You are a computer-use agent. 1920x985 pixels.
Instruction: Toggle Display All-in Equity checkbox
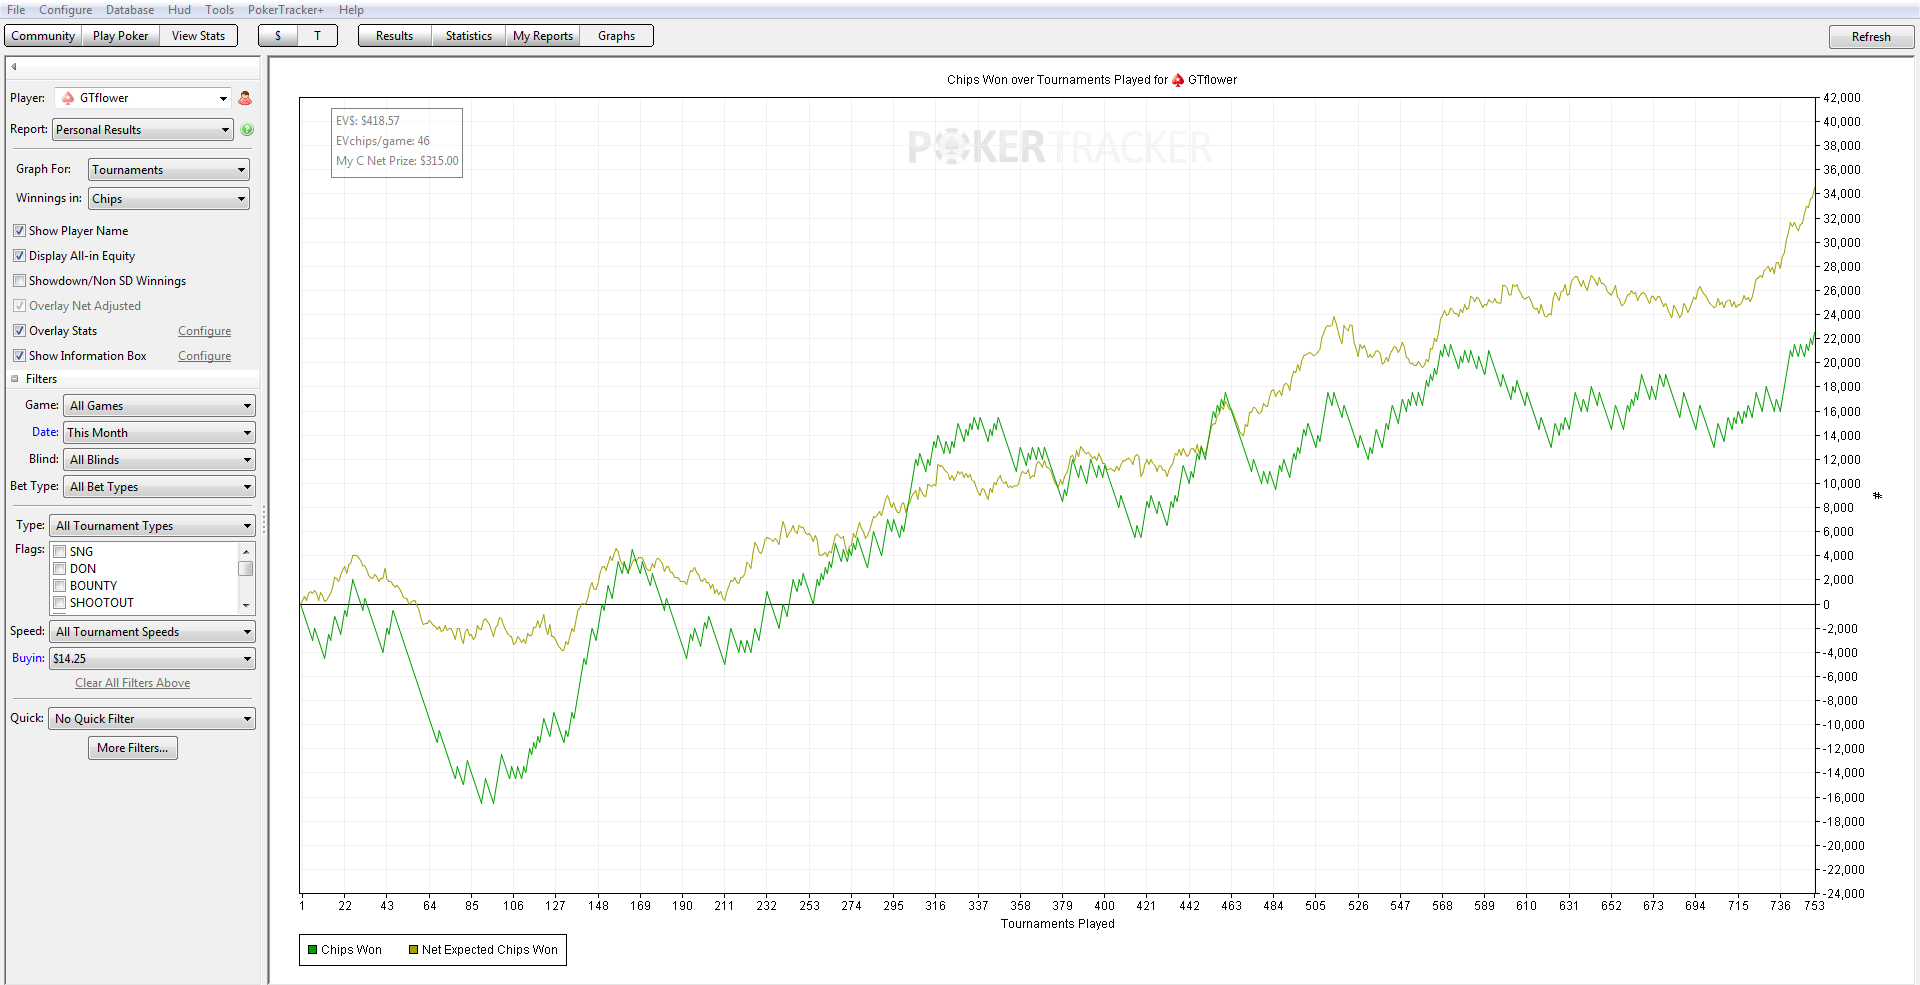click(19, 256)
